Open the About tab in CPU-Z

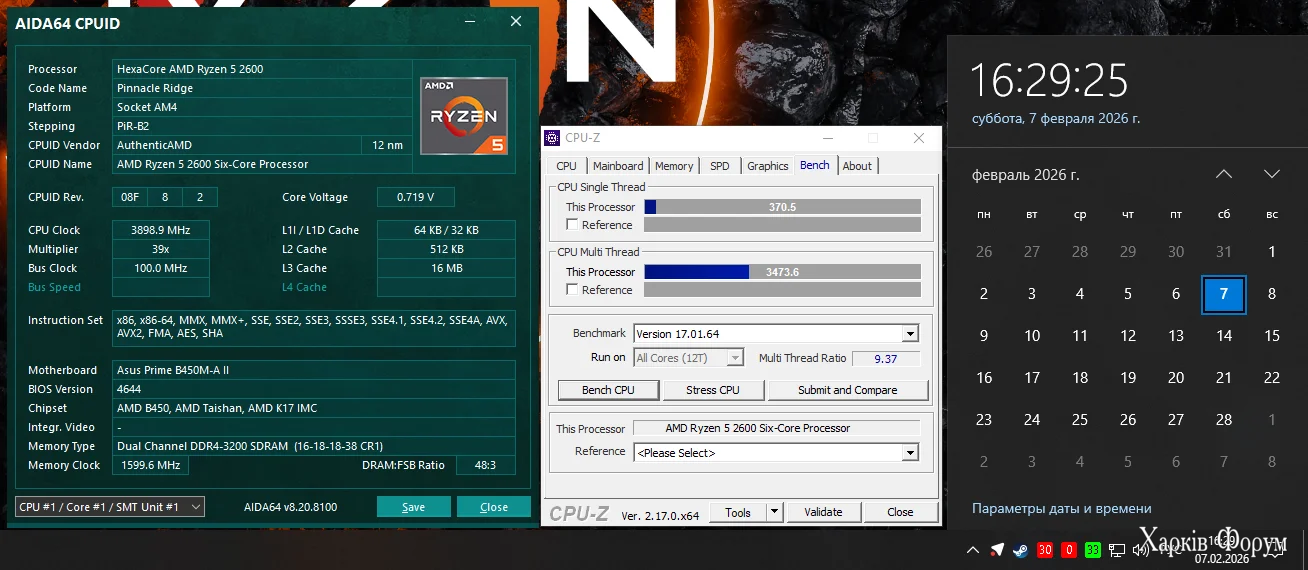[x=857, y=166]
